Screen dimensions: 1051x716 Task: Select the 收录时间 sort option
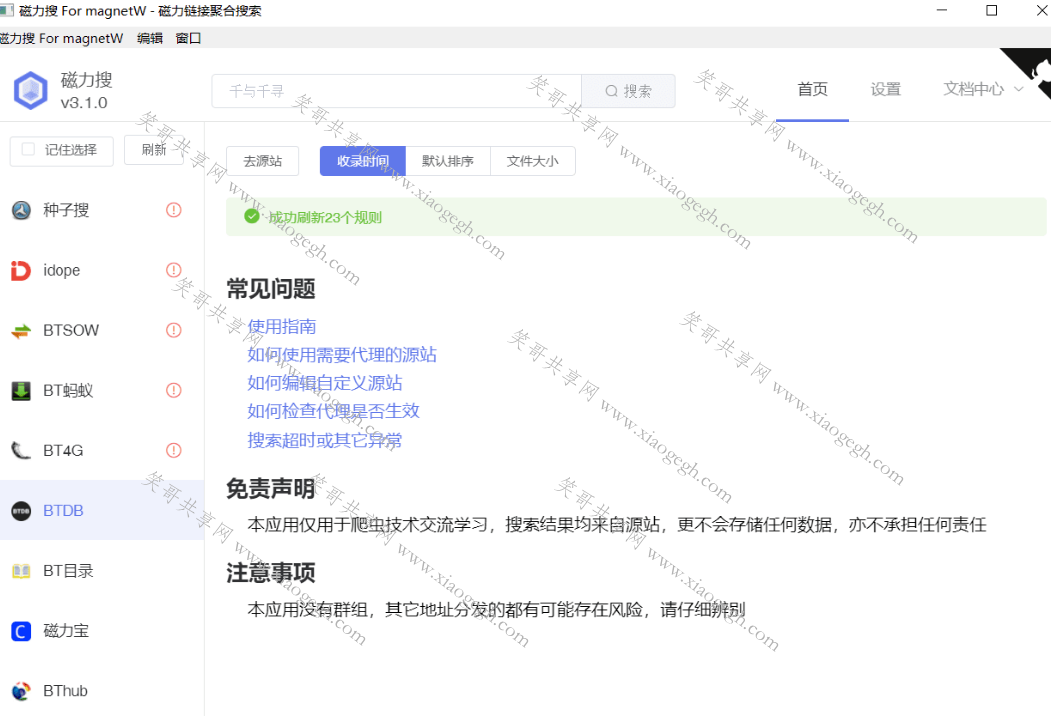click(363, 161)
